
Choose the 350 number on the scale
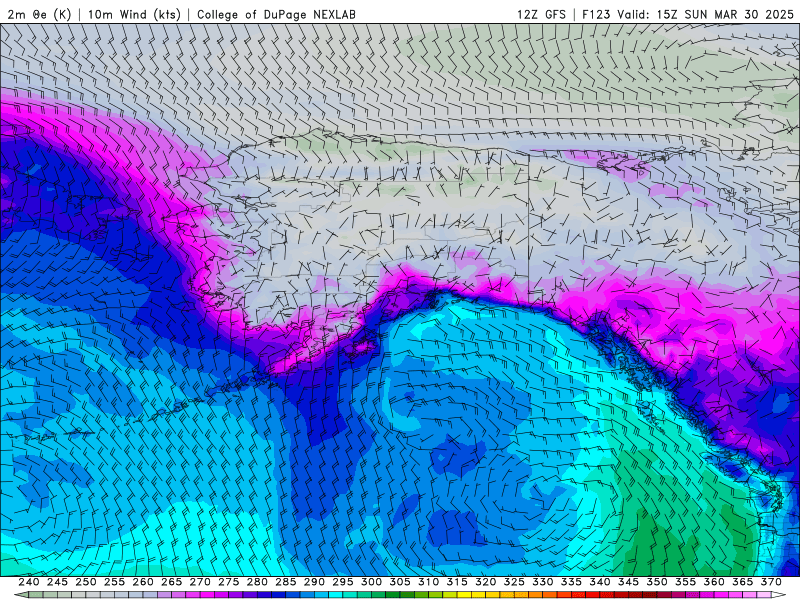tap(657, 582)
